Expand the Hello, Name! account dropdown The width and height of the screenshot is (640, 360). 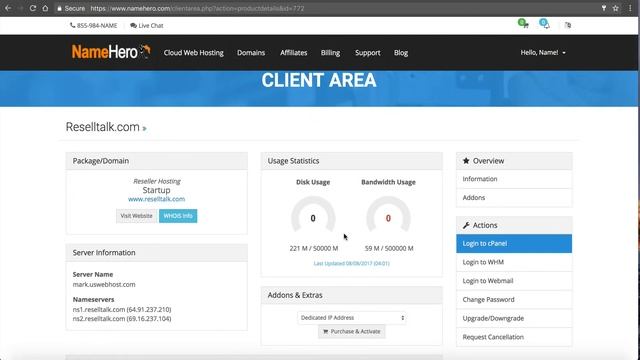coord(543,53)
